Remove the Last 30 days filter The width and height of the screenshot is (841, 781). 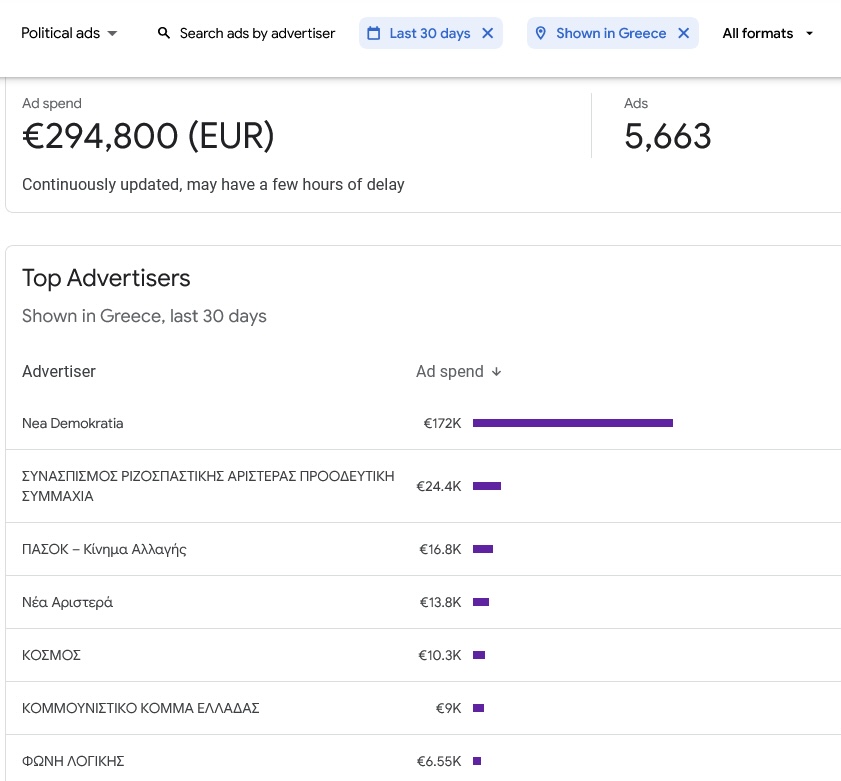488,33
